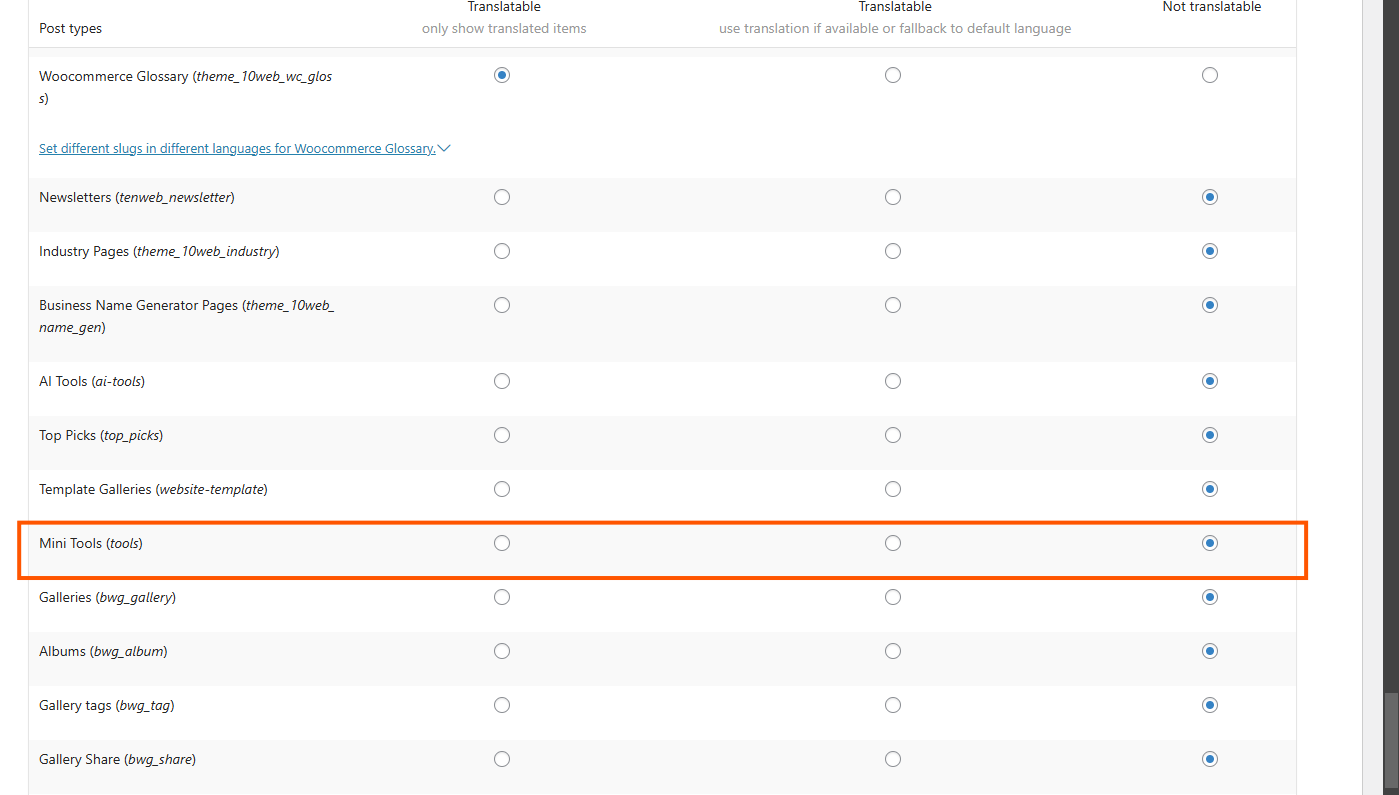Set Gallery Share to translatable with fallback
Viewport: 1399px width, 795px height.
893,759
